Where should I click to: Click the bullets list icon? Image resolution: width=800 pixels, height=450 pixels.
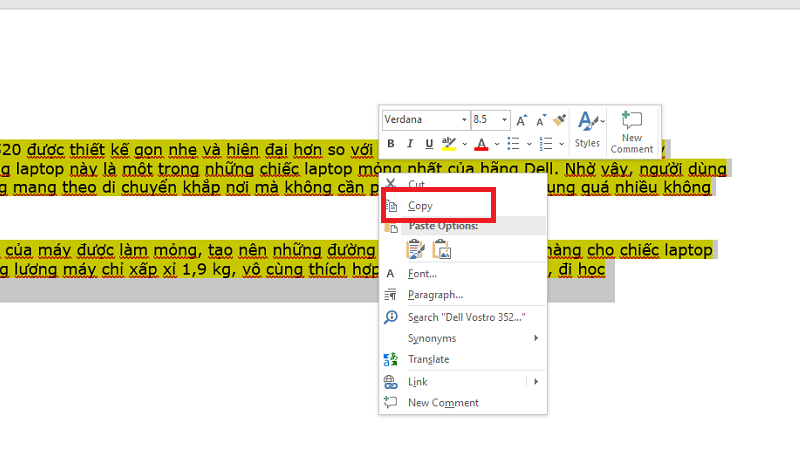(x=513, y=144)
